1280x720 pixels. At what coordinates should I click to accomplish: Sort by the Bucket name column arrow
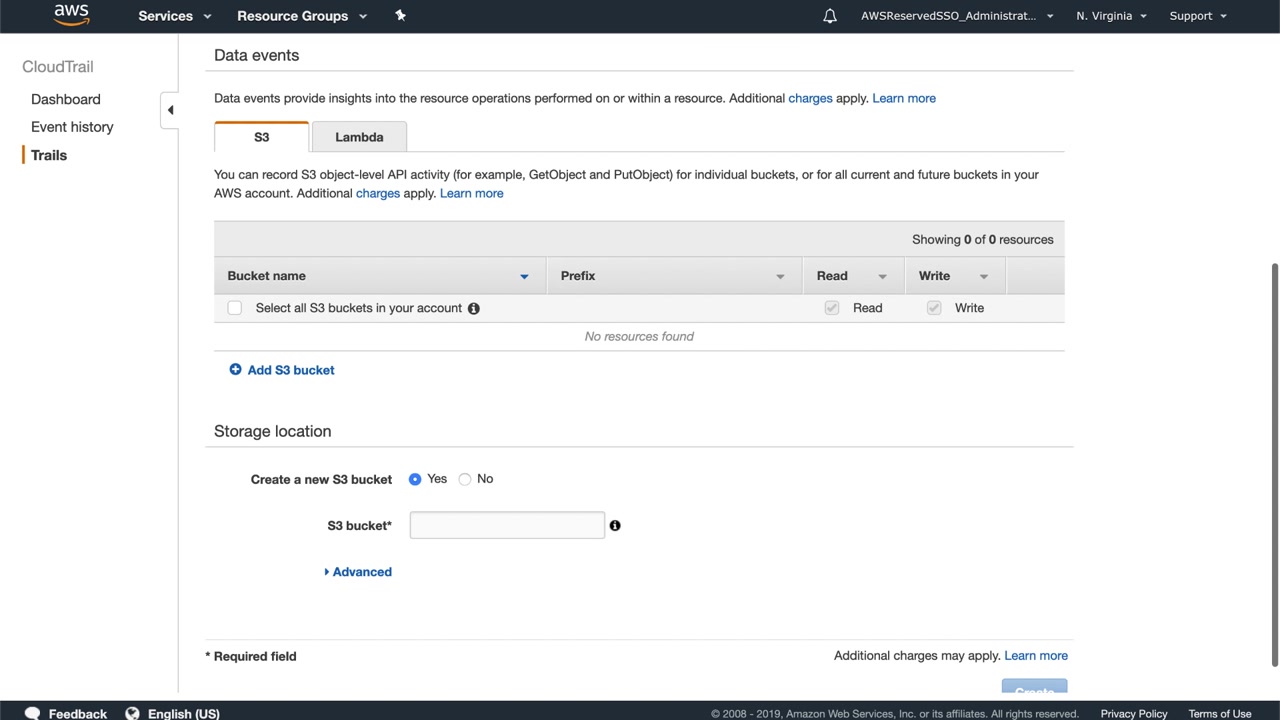click(524, 276)
